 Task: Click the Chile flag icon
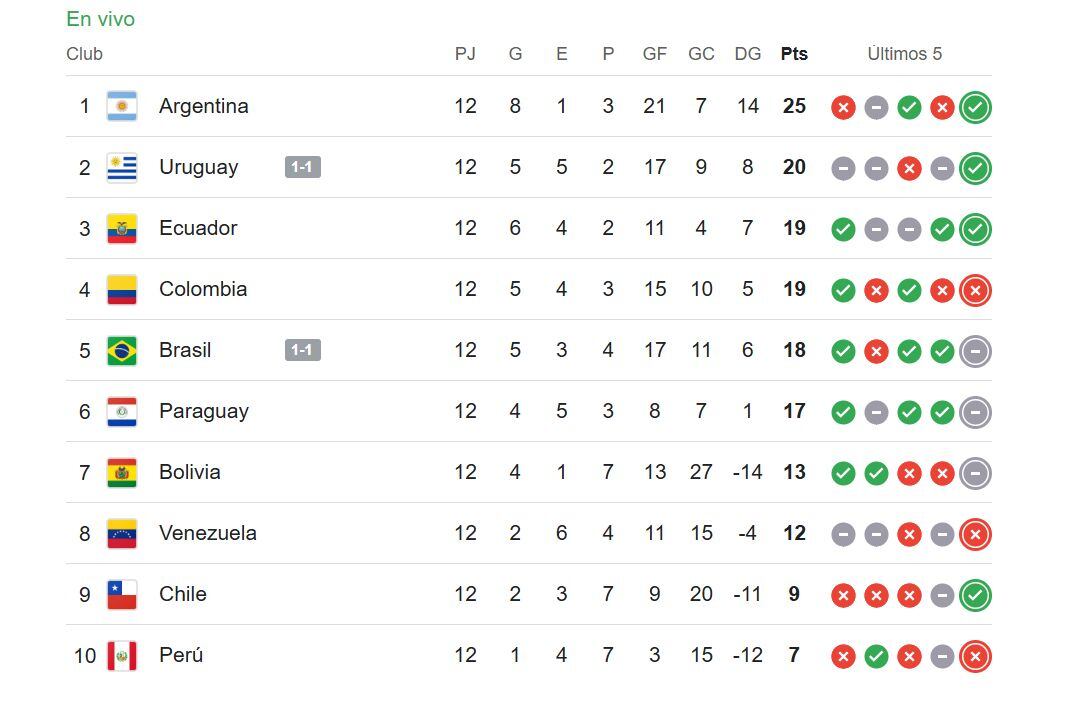point(122,594)
